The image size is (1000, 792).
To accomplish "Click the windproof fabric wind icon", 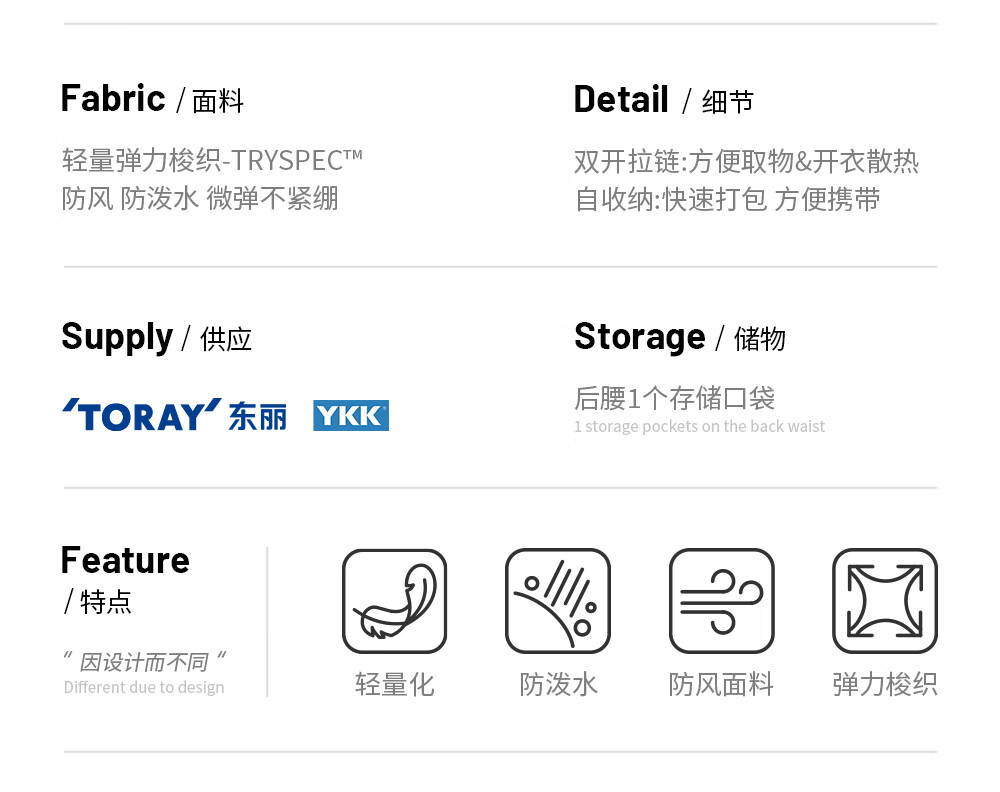I will pyautogui.click(x=721, y=601).
